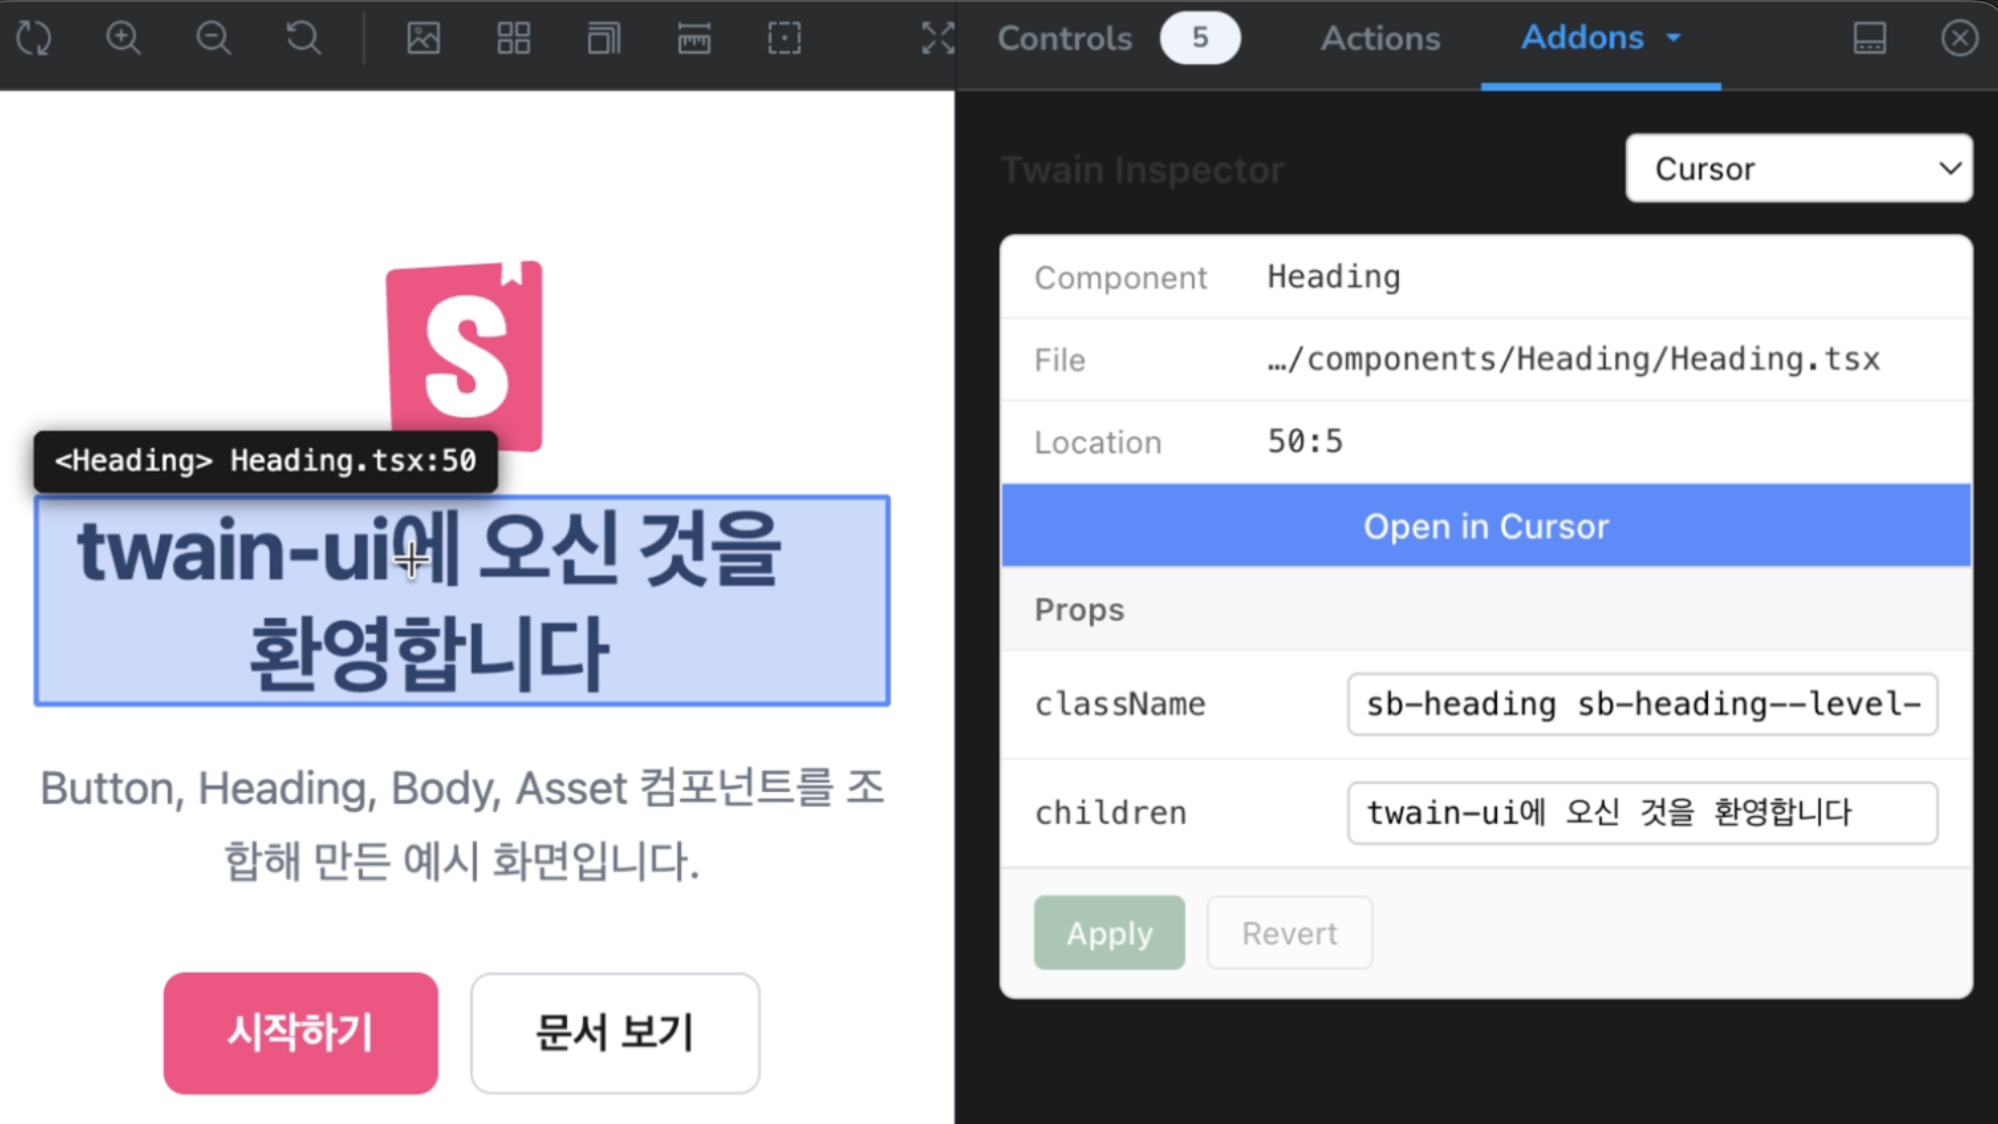Zoom out of the canvas
The image size is (1998, 1124).
[213, 38]
